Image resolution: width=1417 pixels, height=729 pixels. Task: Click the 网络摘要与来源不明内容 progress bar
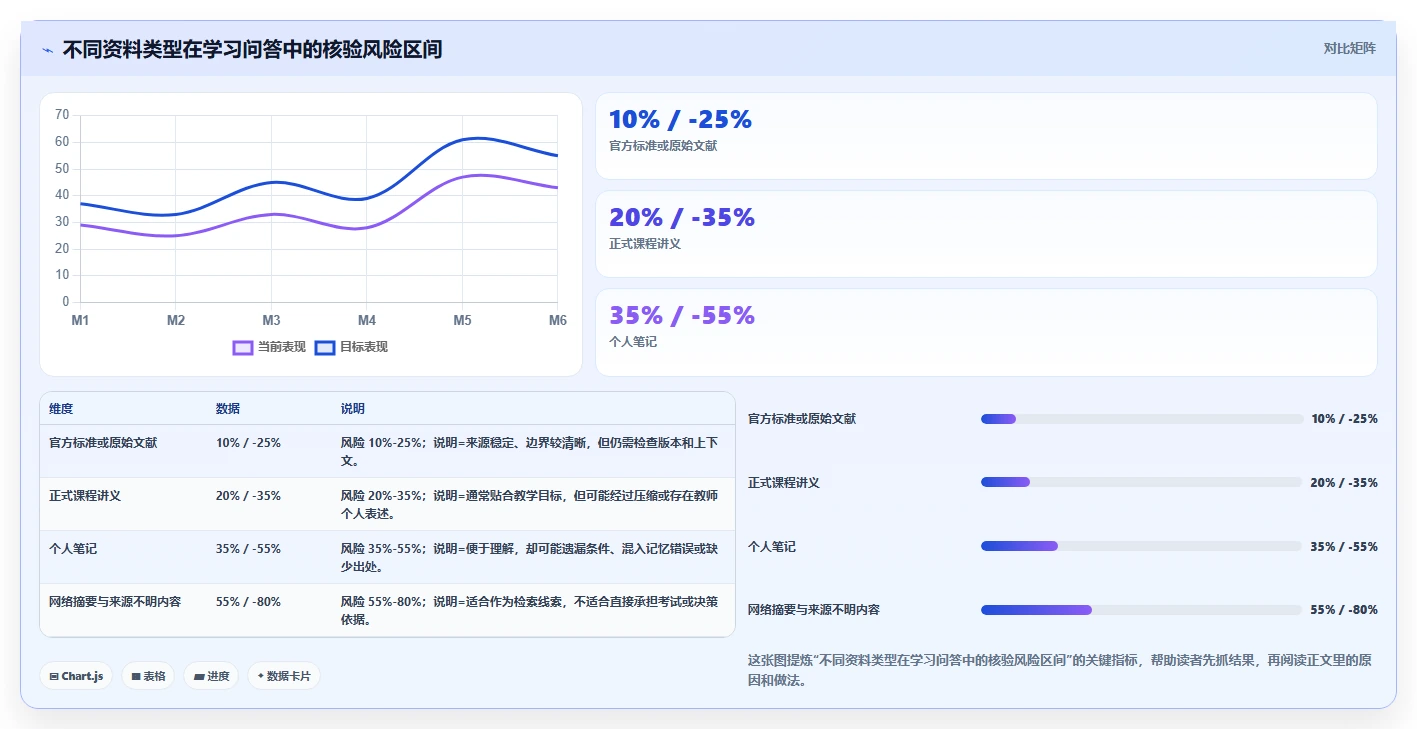(1142, 610)
